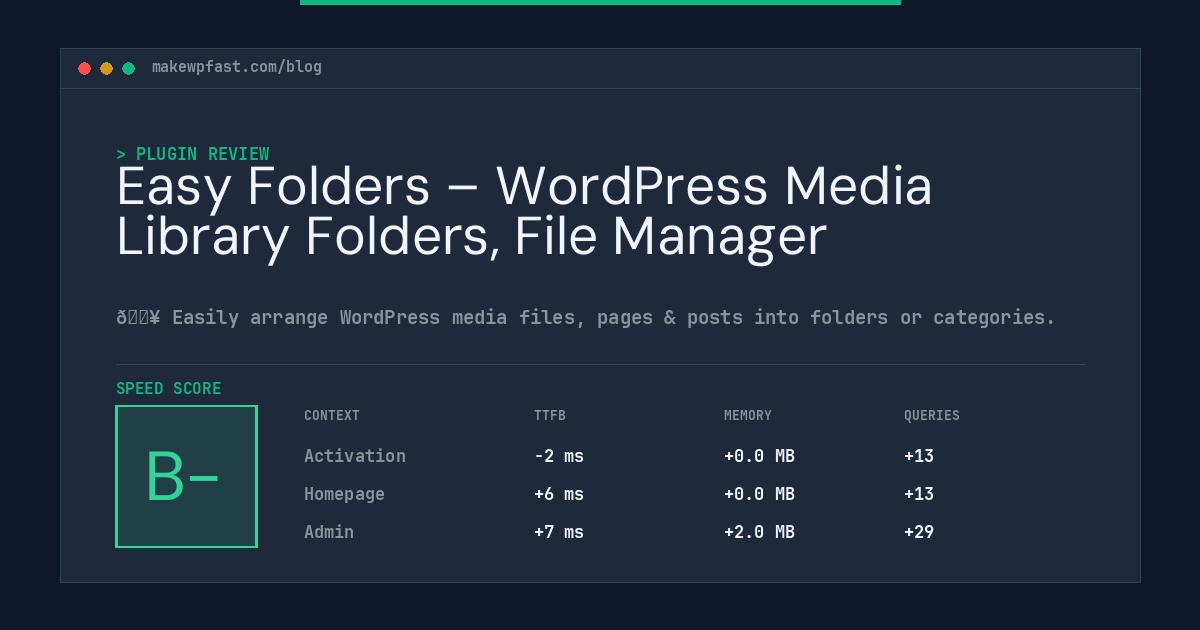
Task: Click the MEMORY column header
Action: pos(748,416)
